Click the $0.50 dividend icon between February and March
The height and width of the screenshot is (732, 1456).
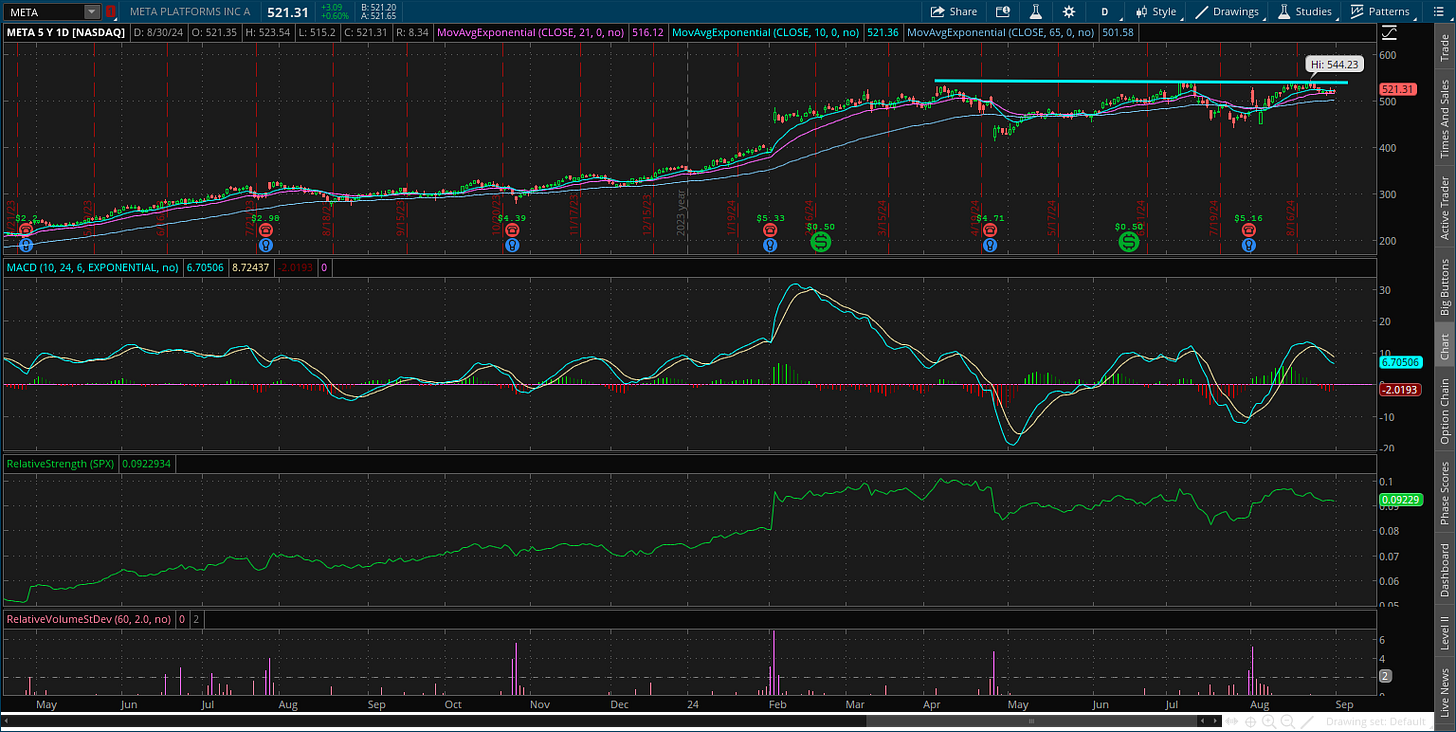[820, 242]
